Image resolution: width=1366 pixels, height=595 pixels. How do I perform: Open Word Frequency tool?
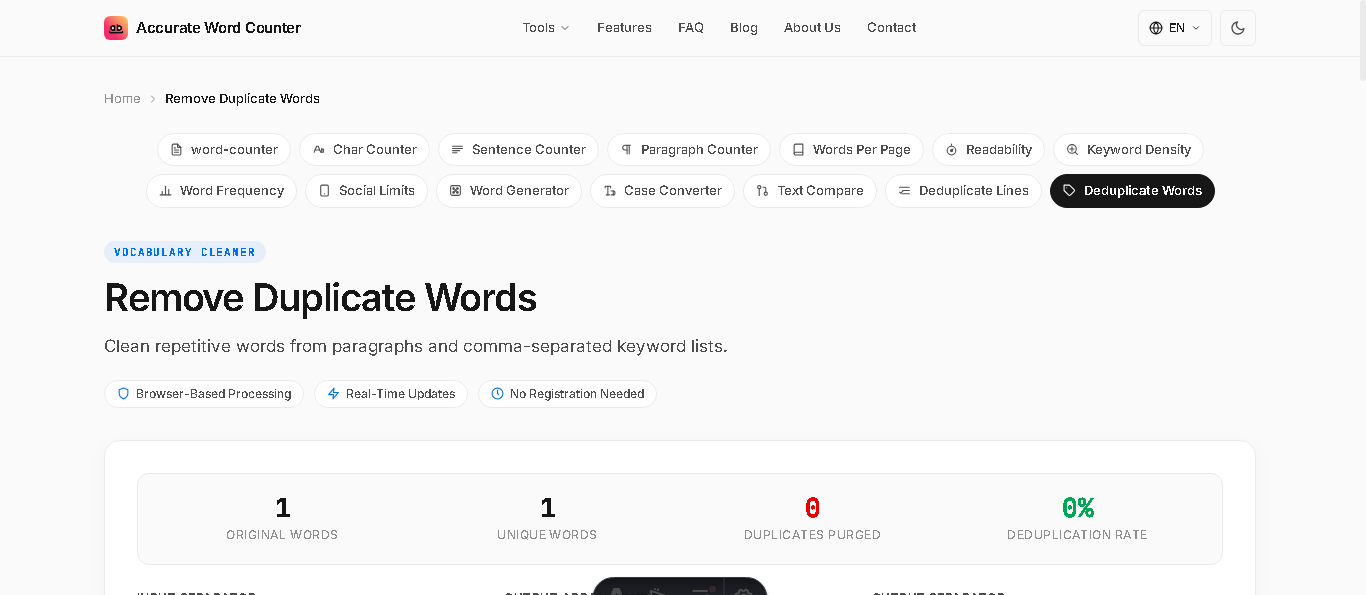[x=221, y=190]
